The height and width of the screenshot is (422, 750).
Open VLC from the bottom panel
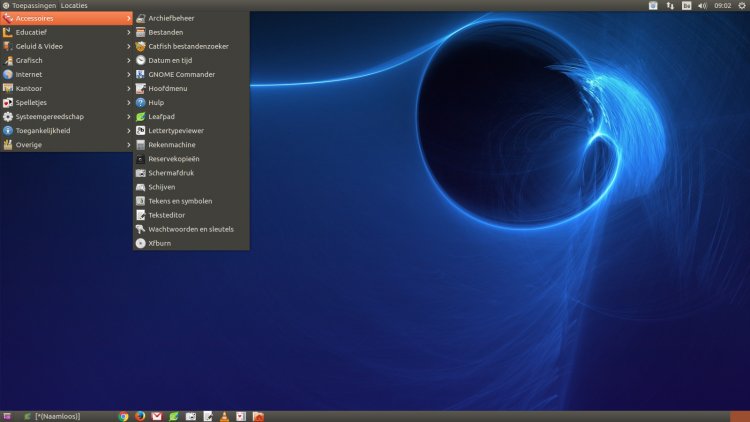(224, 416)
